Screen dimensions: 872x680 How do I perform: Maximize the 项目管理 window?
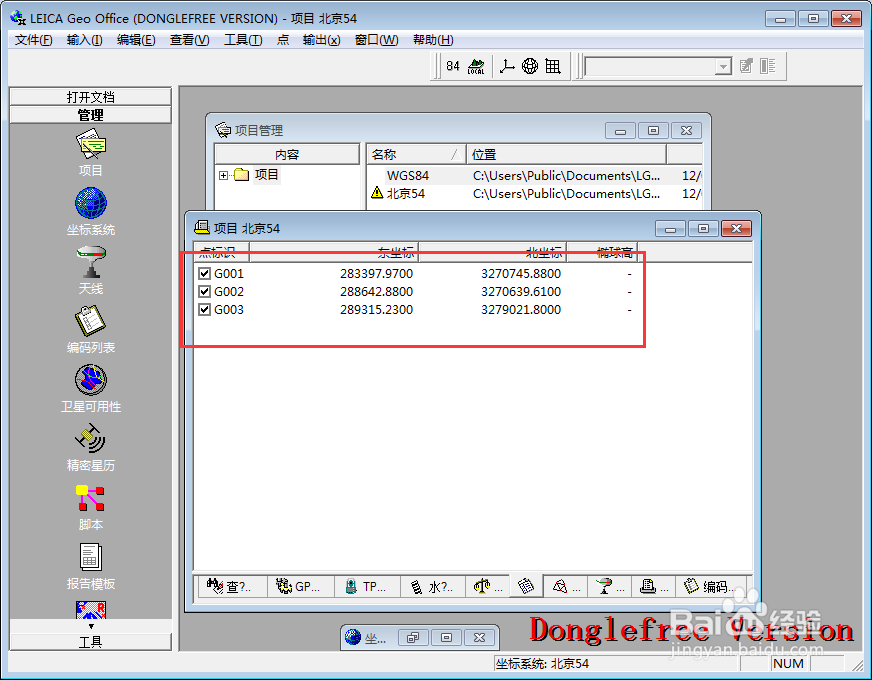tap(653, 131)
